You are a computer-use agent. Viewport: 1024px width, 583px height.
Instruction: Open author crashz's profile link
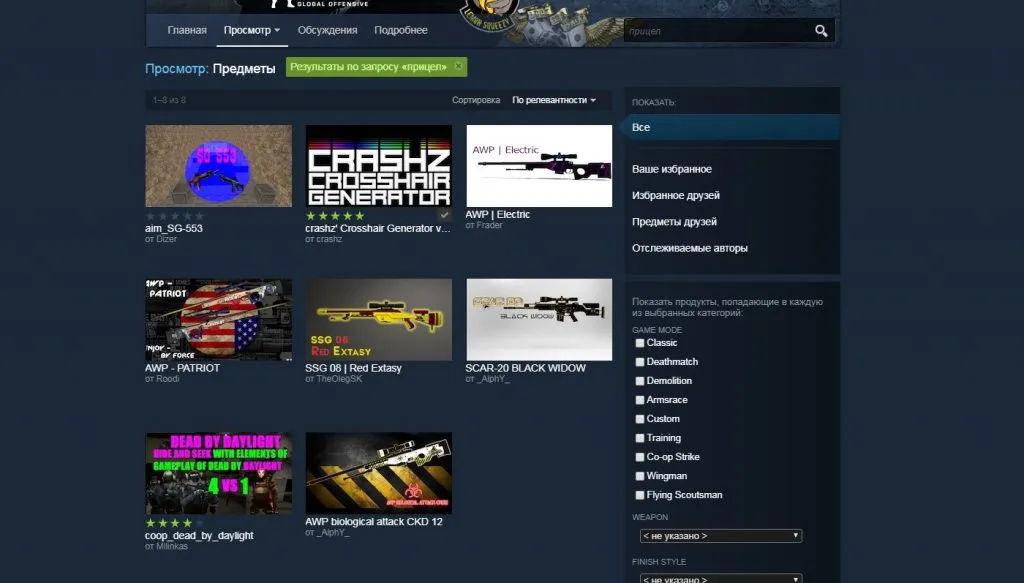[x=328, y=239]
